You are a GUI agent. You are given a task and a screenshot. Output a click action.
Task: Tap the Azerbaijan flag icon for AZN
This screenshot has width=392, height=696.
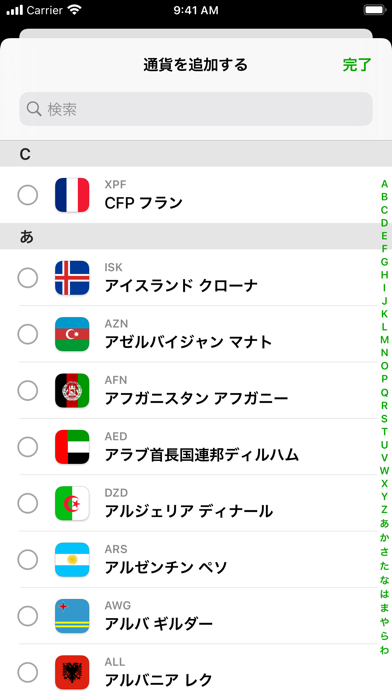pos(72,334)
